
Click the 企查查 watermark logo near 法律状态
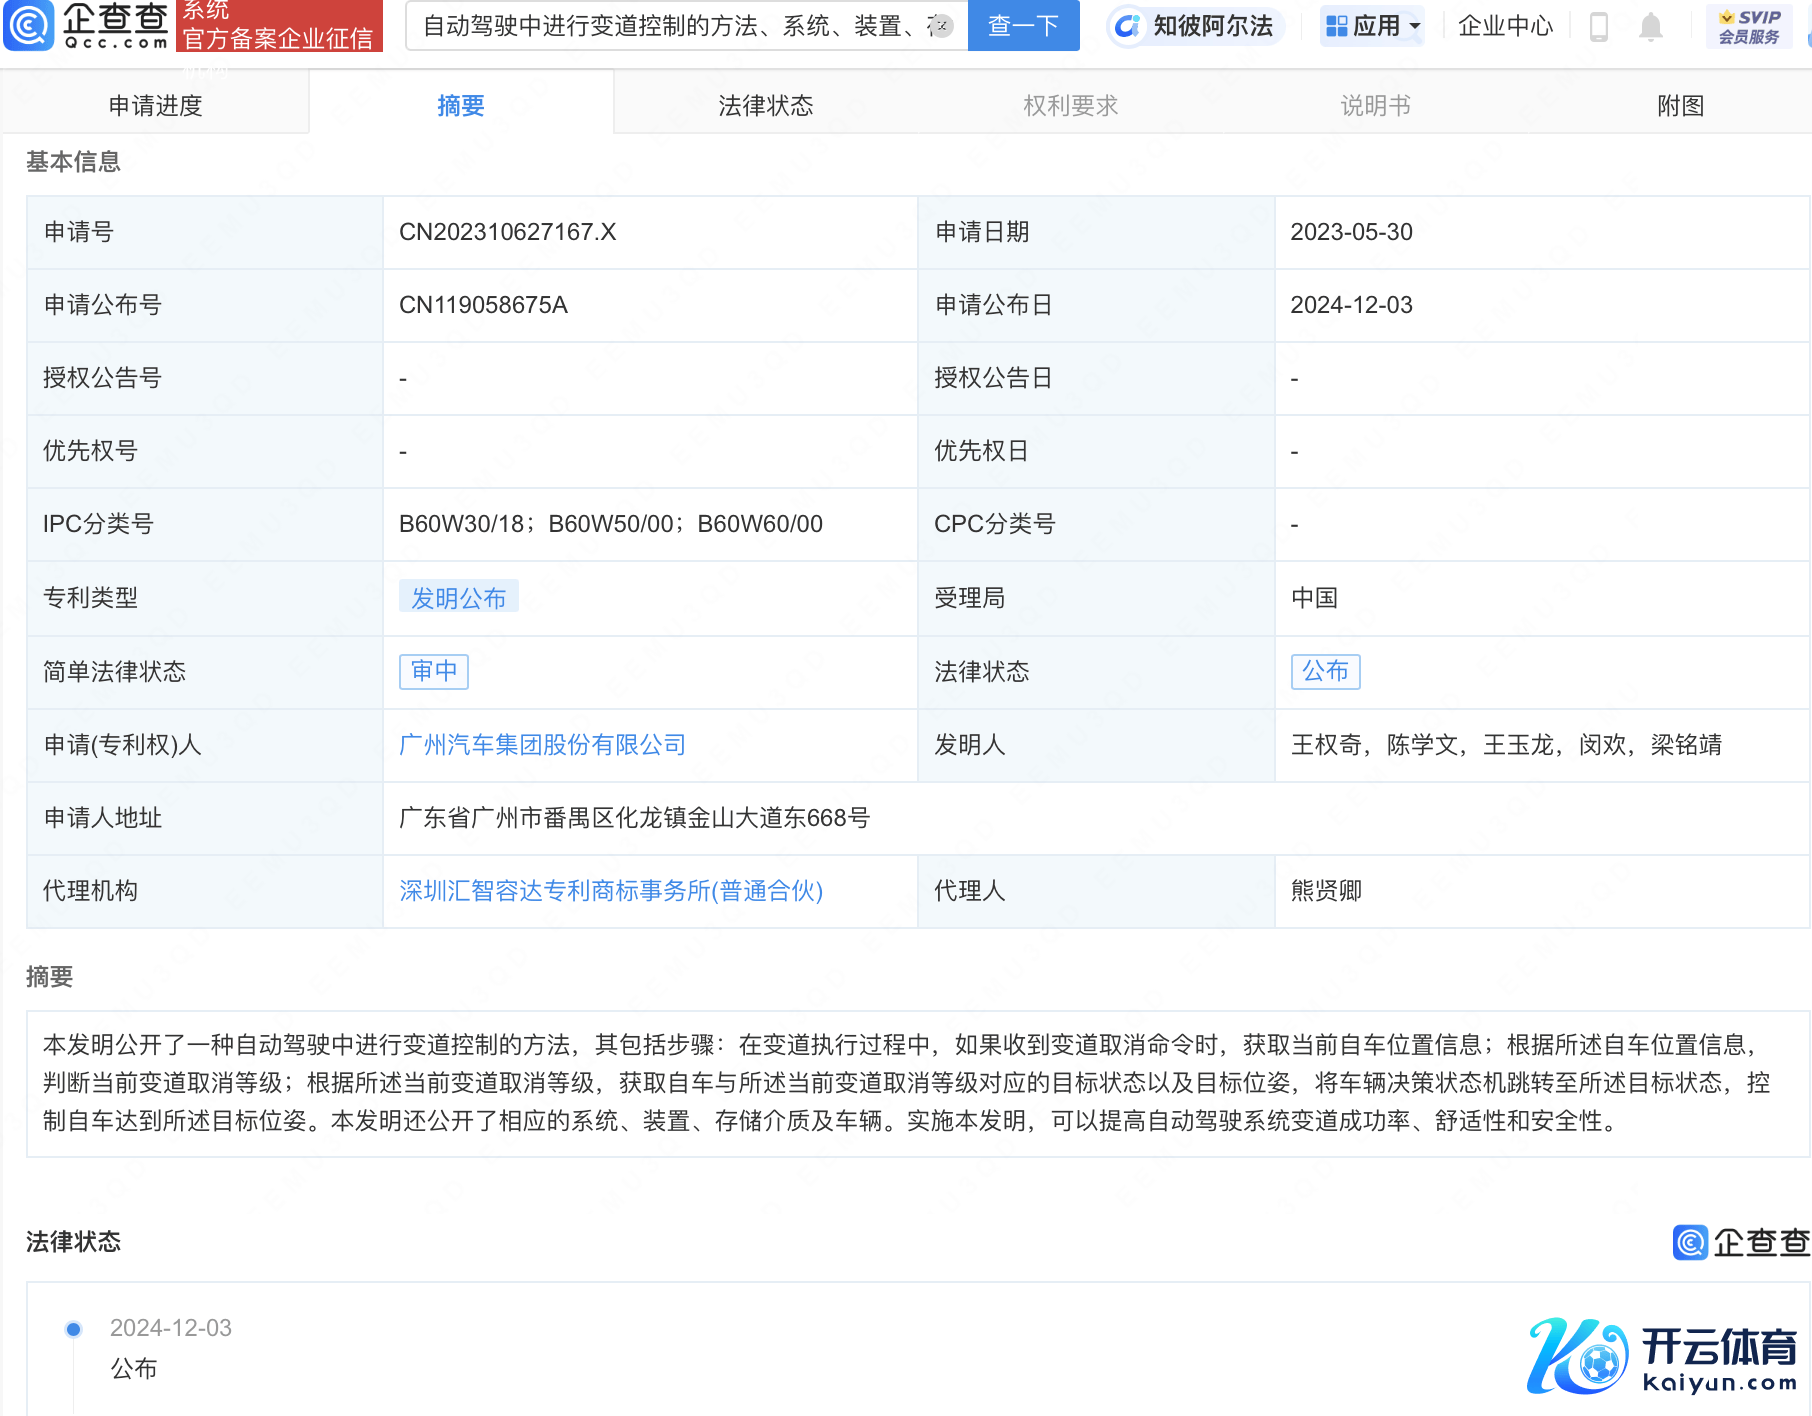pyautogui.click(x=1741, y=1242)
